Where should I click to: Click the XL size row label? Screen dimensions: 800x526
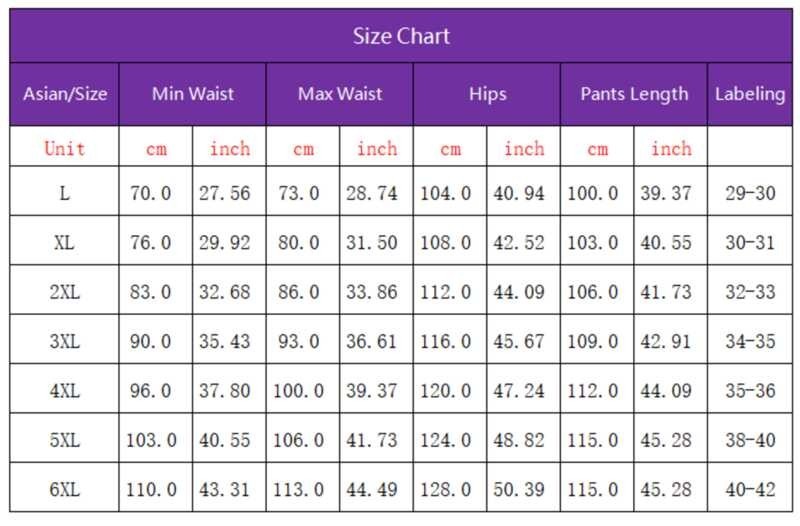pyautogui.click(x=65, y=242)
